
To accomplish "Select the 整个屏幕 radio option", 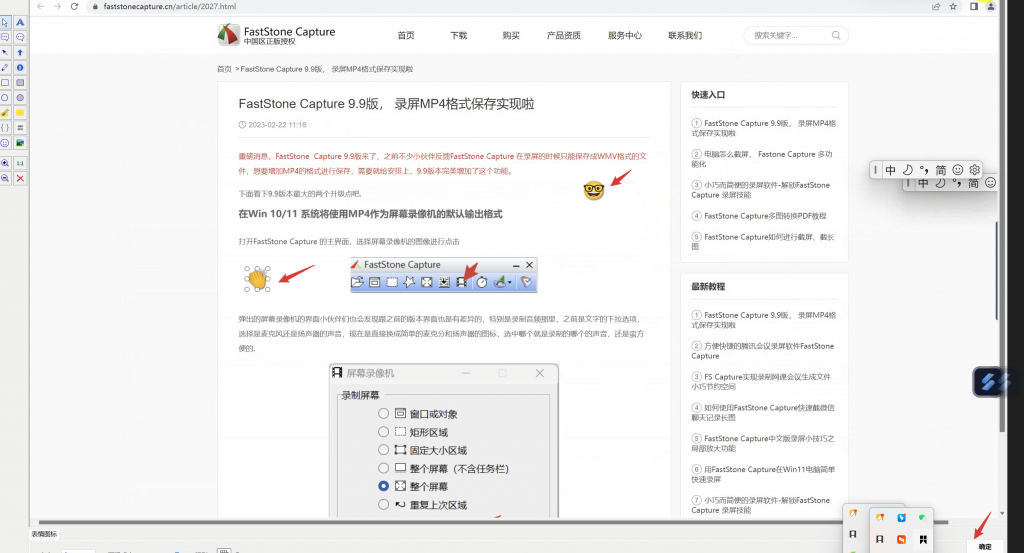I will point(383,486).
